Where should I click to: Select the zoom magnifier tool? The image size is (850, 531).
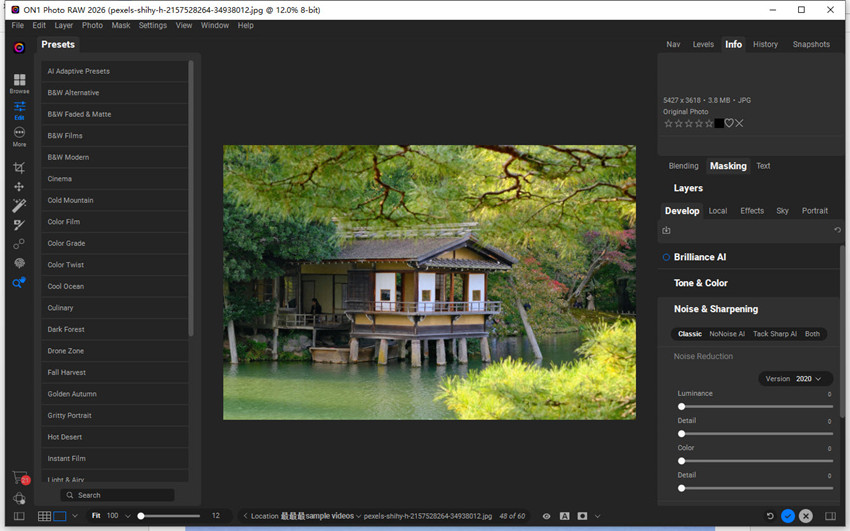[x=19, y=282]
